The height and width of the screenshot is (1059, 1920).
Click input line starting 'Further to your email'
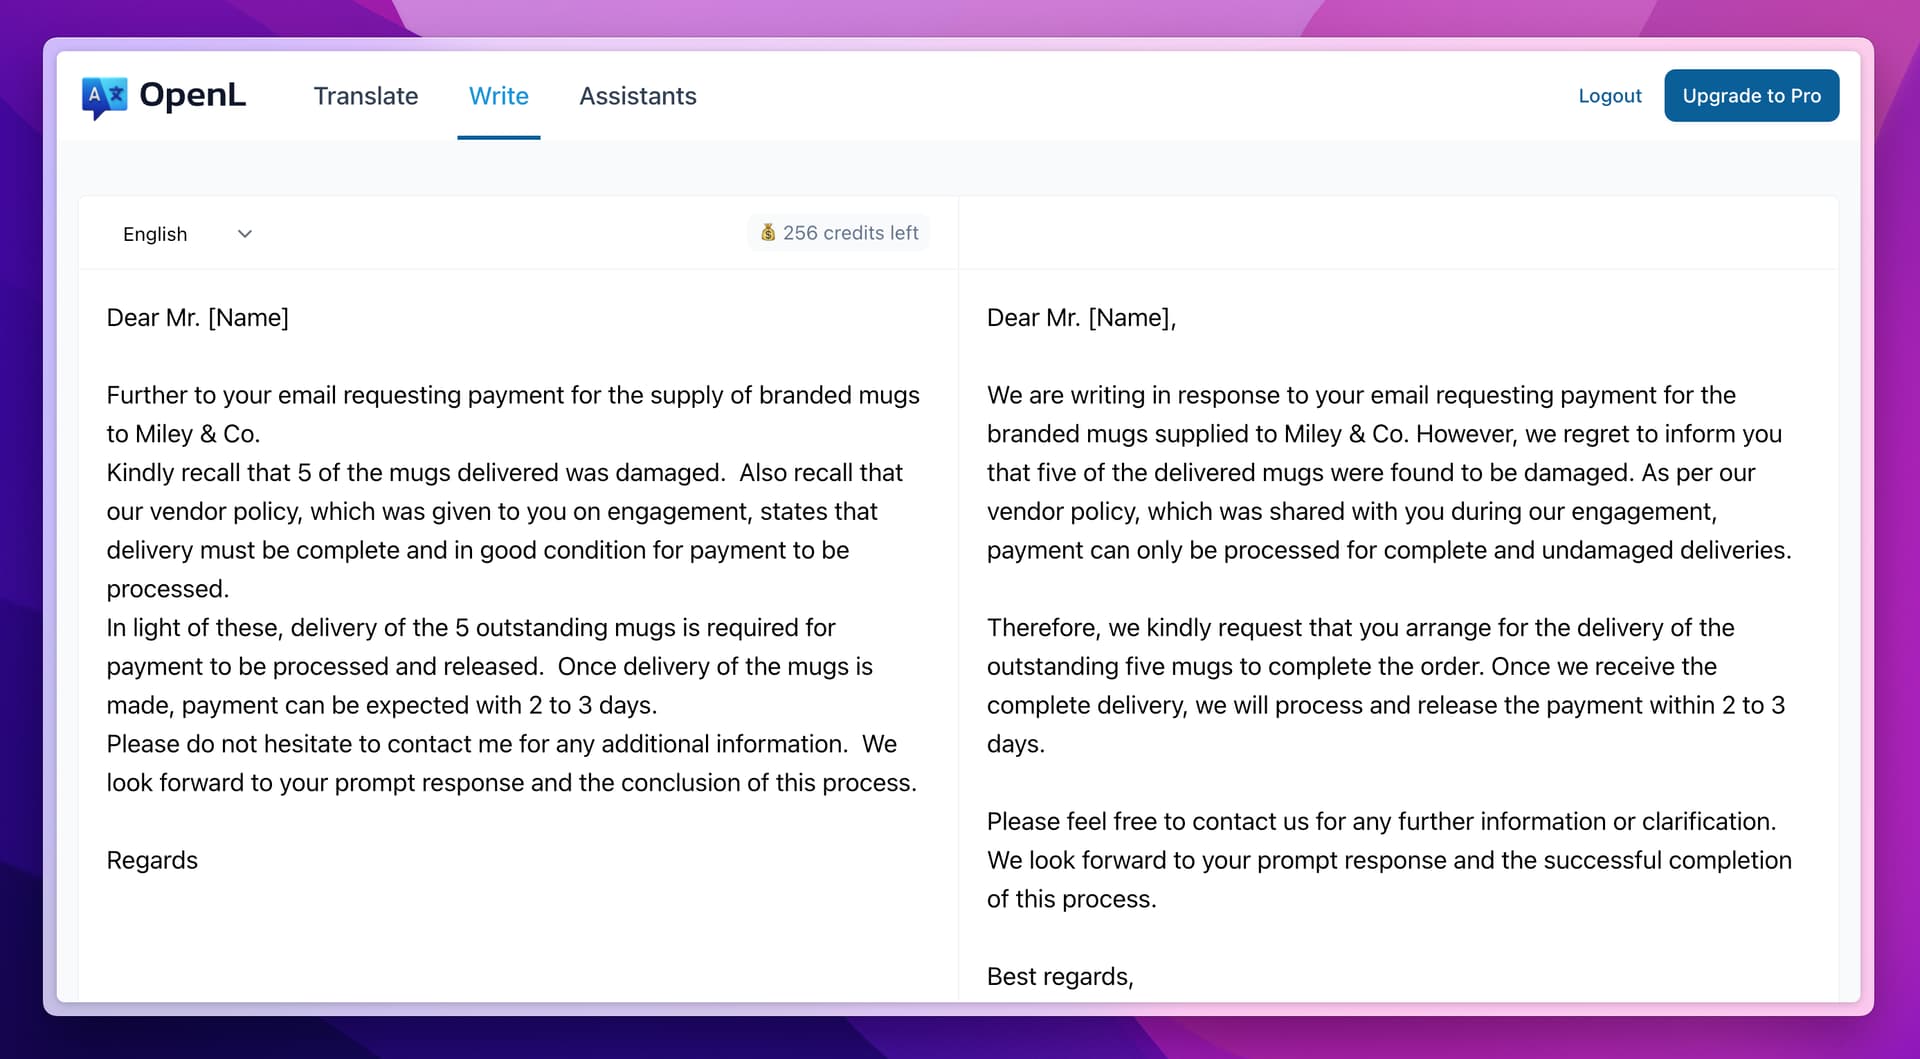coord(512,395)
